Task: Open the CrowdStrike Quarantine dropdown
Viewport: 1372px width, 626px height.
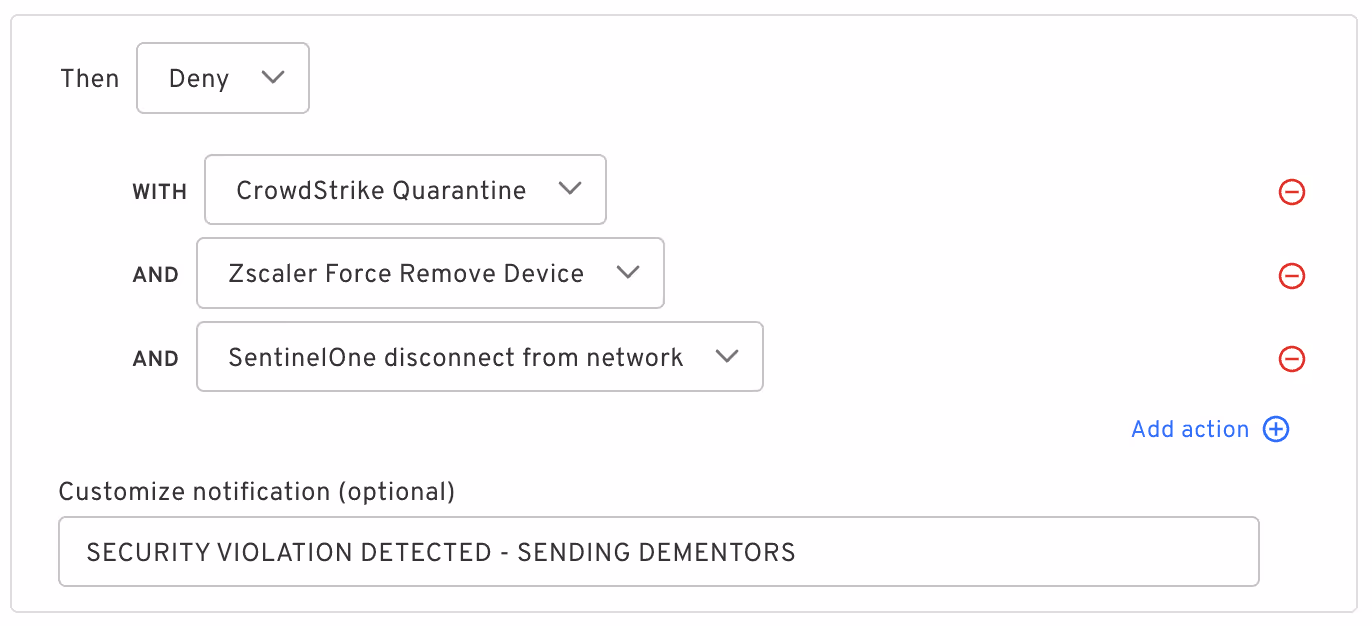Action: click(x=405, y=189)
